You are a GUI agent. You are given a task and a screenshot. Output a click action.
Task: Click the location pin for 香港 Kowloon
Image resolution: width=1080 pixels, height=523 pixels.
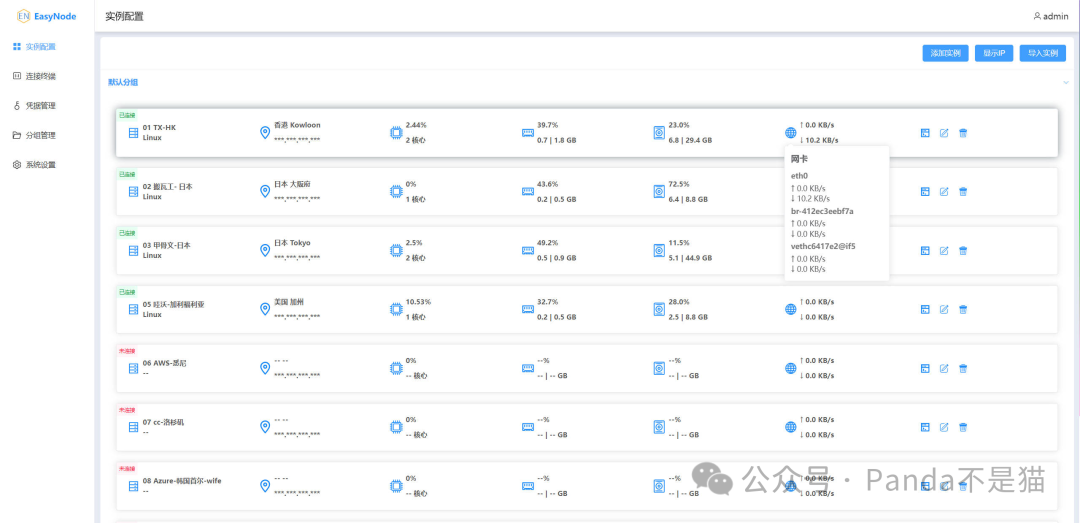[264, 132]
